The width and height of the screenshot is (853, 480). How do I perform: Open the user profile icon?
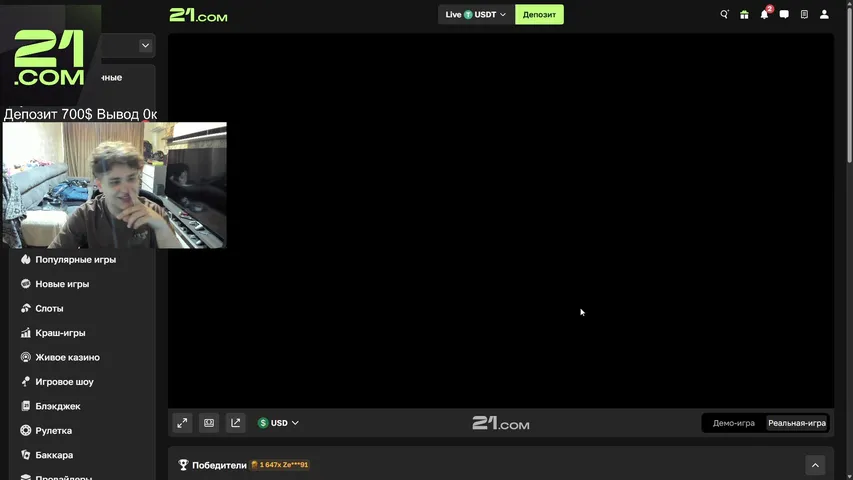(824, 15)
